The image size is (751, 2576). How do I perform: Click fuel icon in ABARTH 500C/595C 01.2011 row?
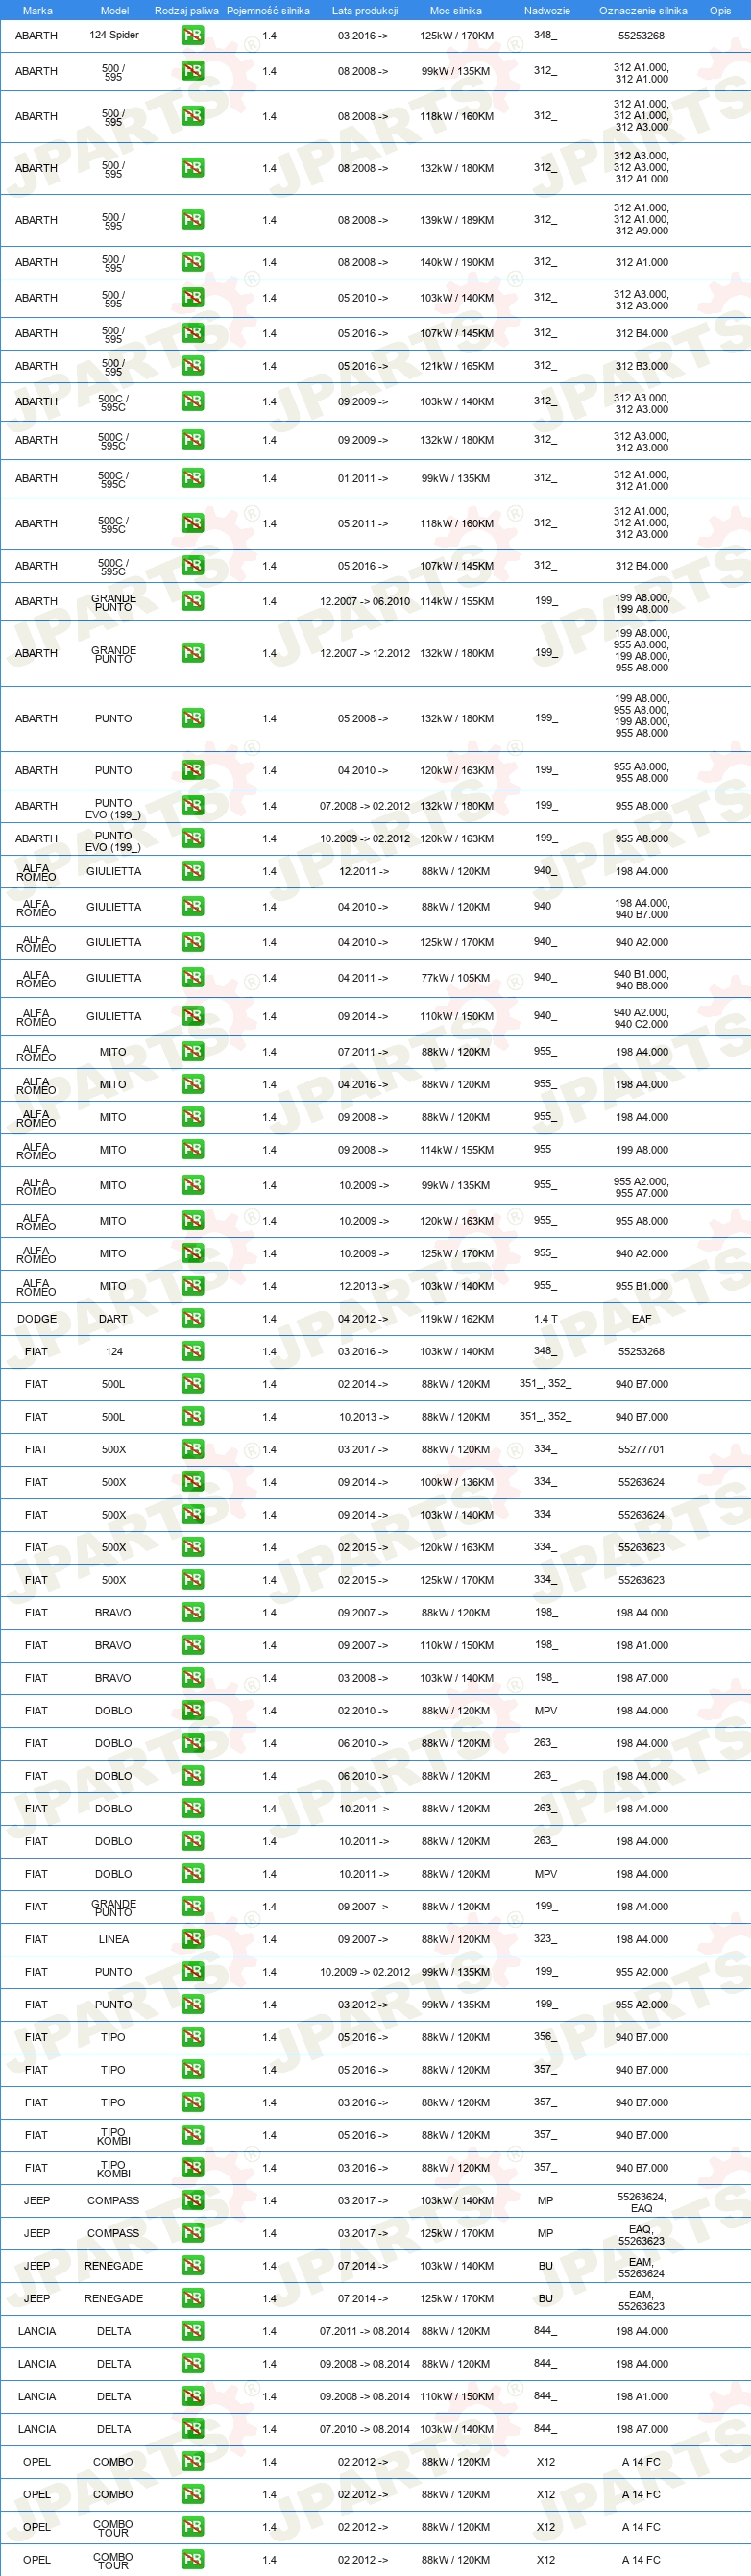192,478
